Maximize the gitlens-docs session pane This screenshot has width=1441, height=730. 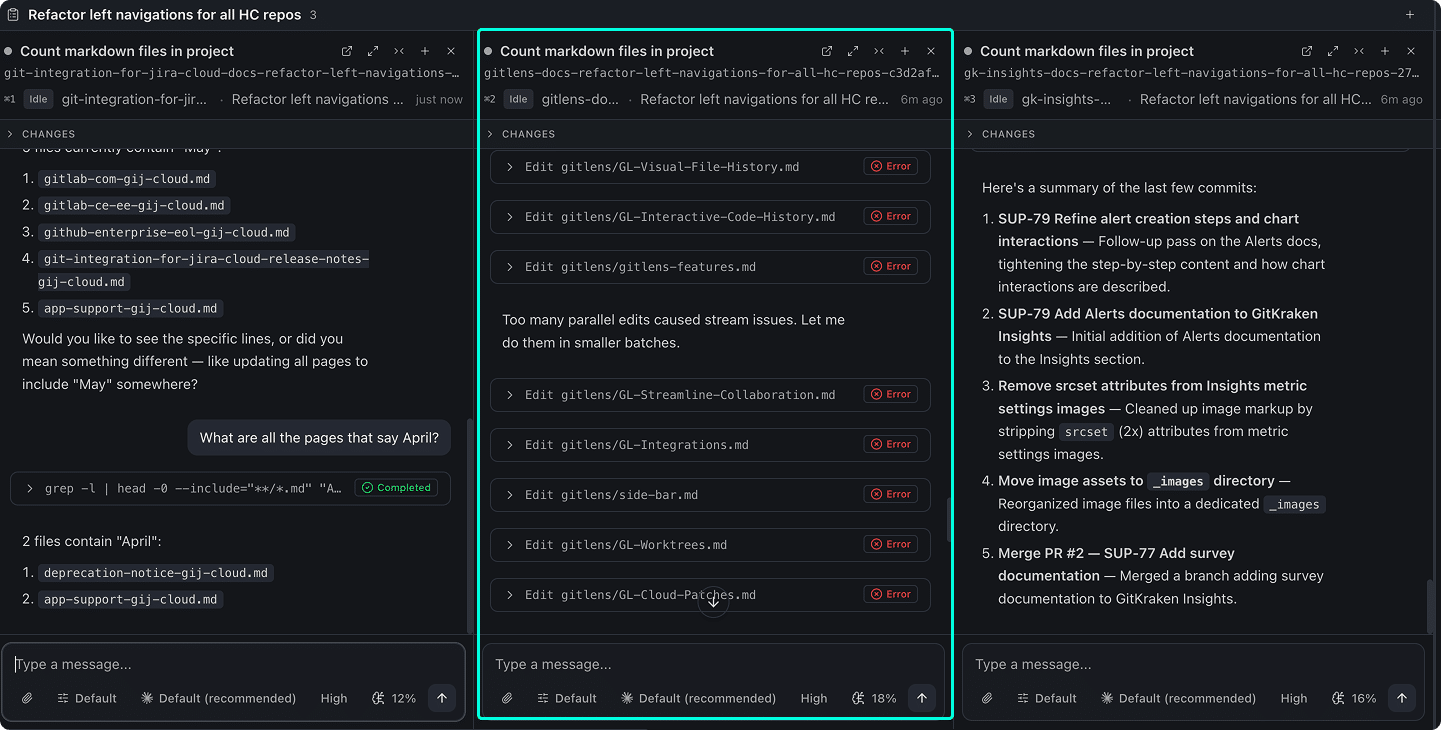(853, 51)
